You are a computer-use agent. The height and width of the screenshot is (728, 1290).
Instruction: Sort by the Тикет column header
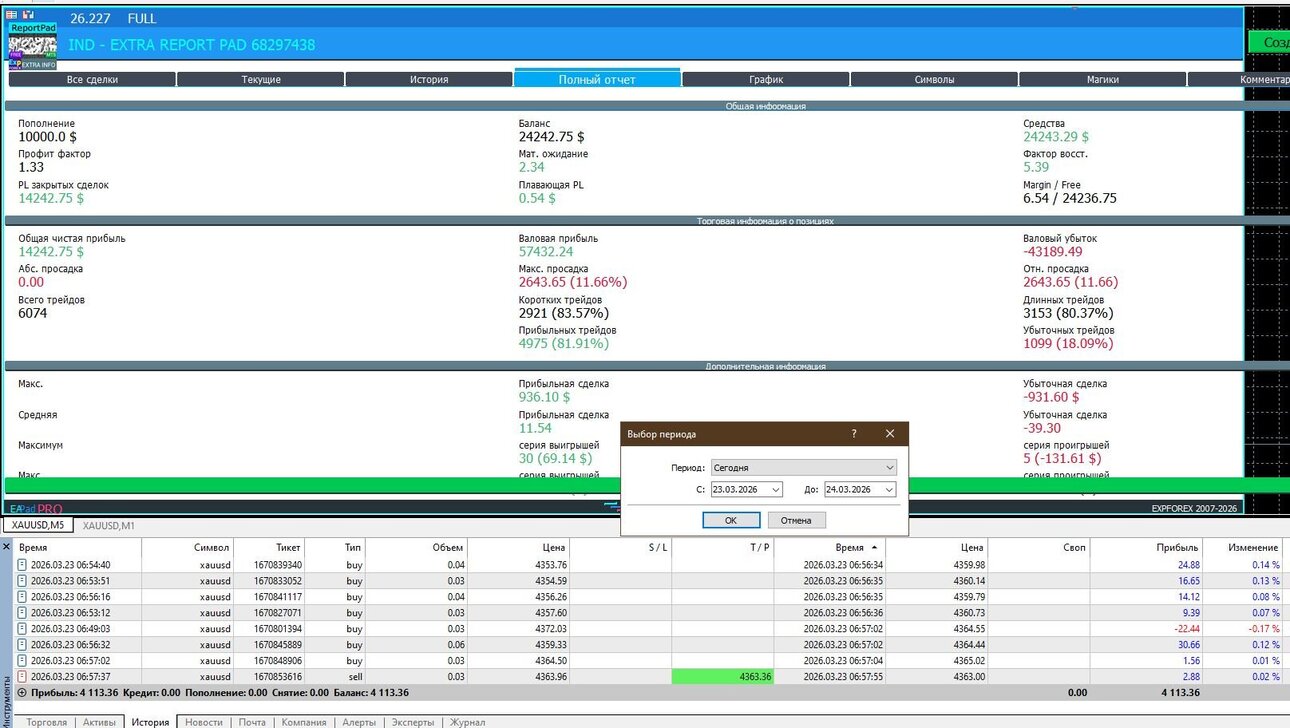point(270,548)
